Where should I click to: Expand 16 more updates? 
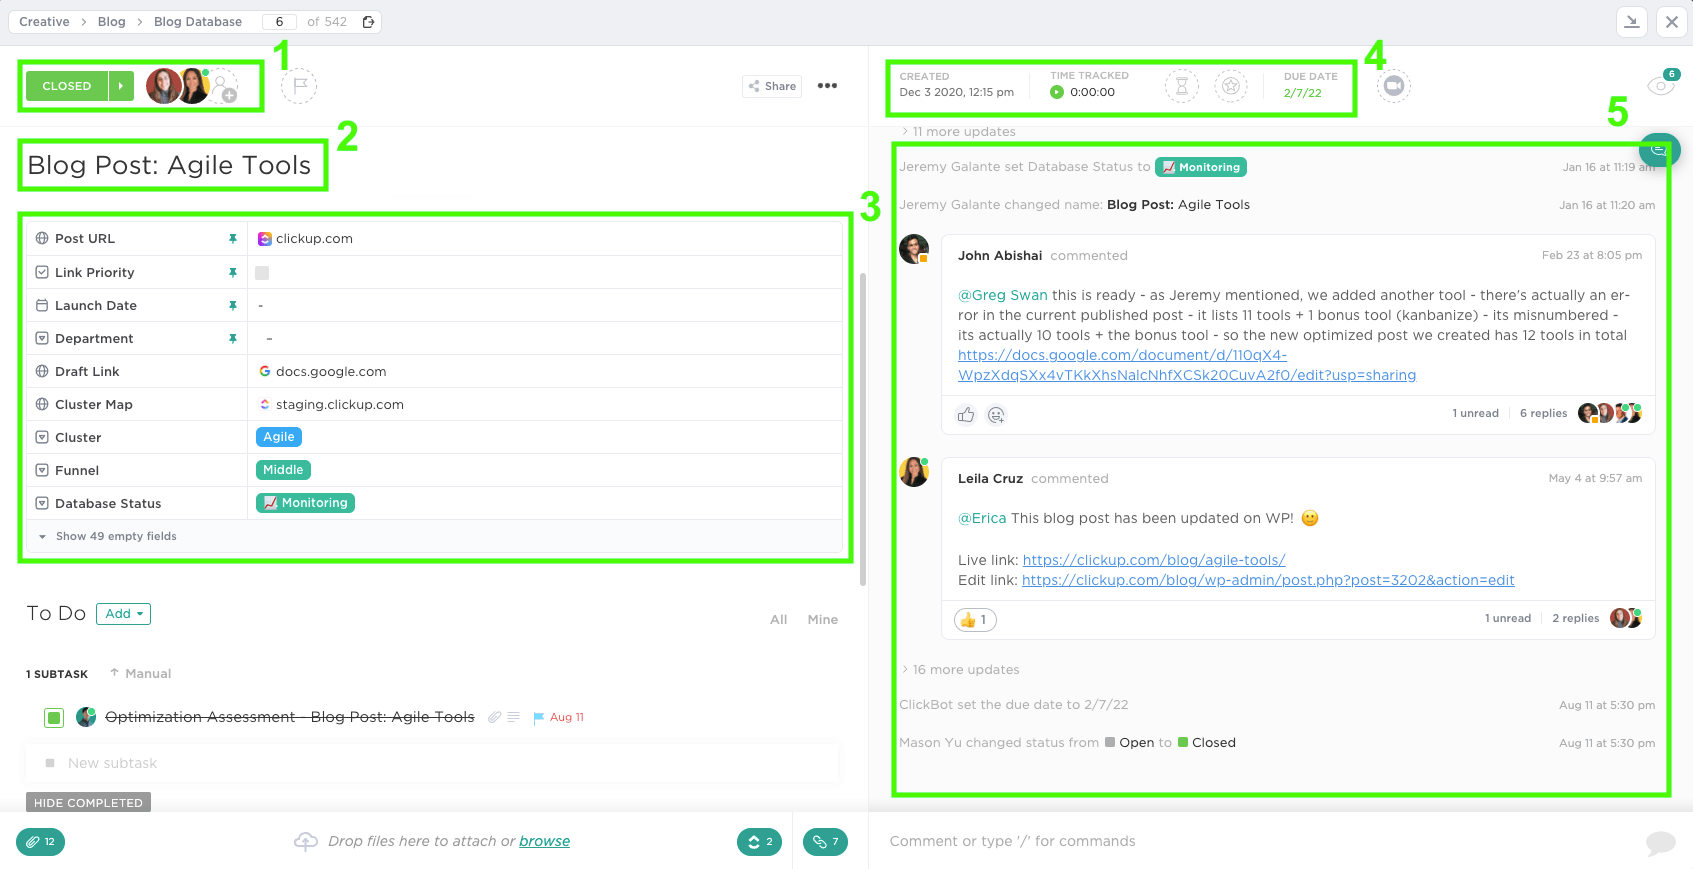pos(961,670)
